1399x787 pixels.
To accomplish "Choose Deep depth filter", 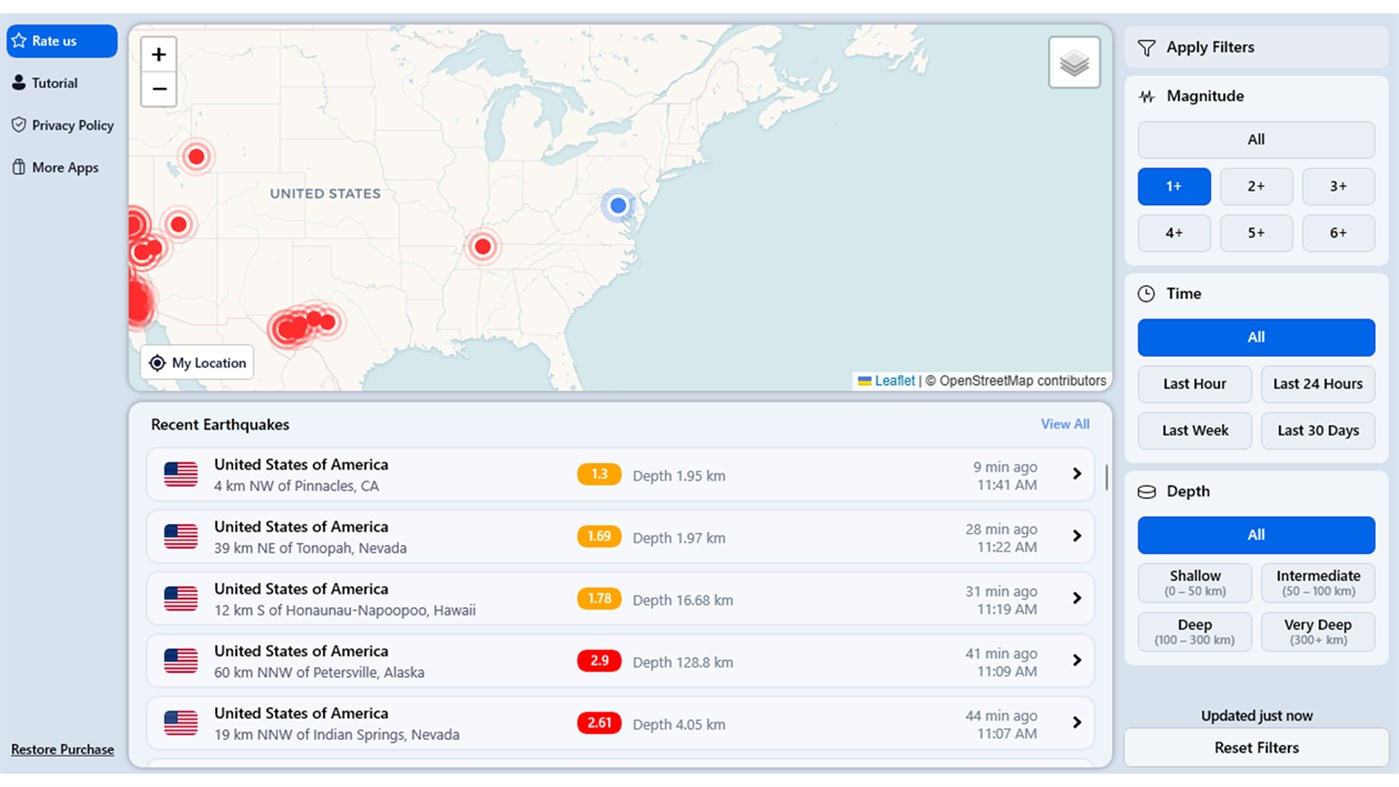I will point(1195,632).
